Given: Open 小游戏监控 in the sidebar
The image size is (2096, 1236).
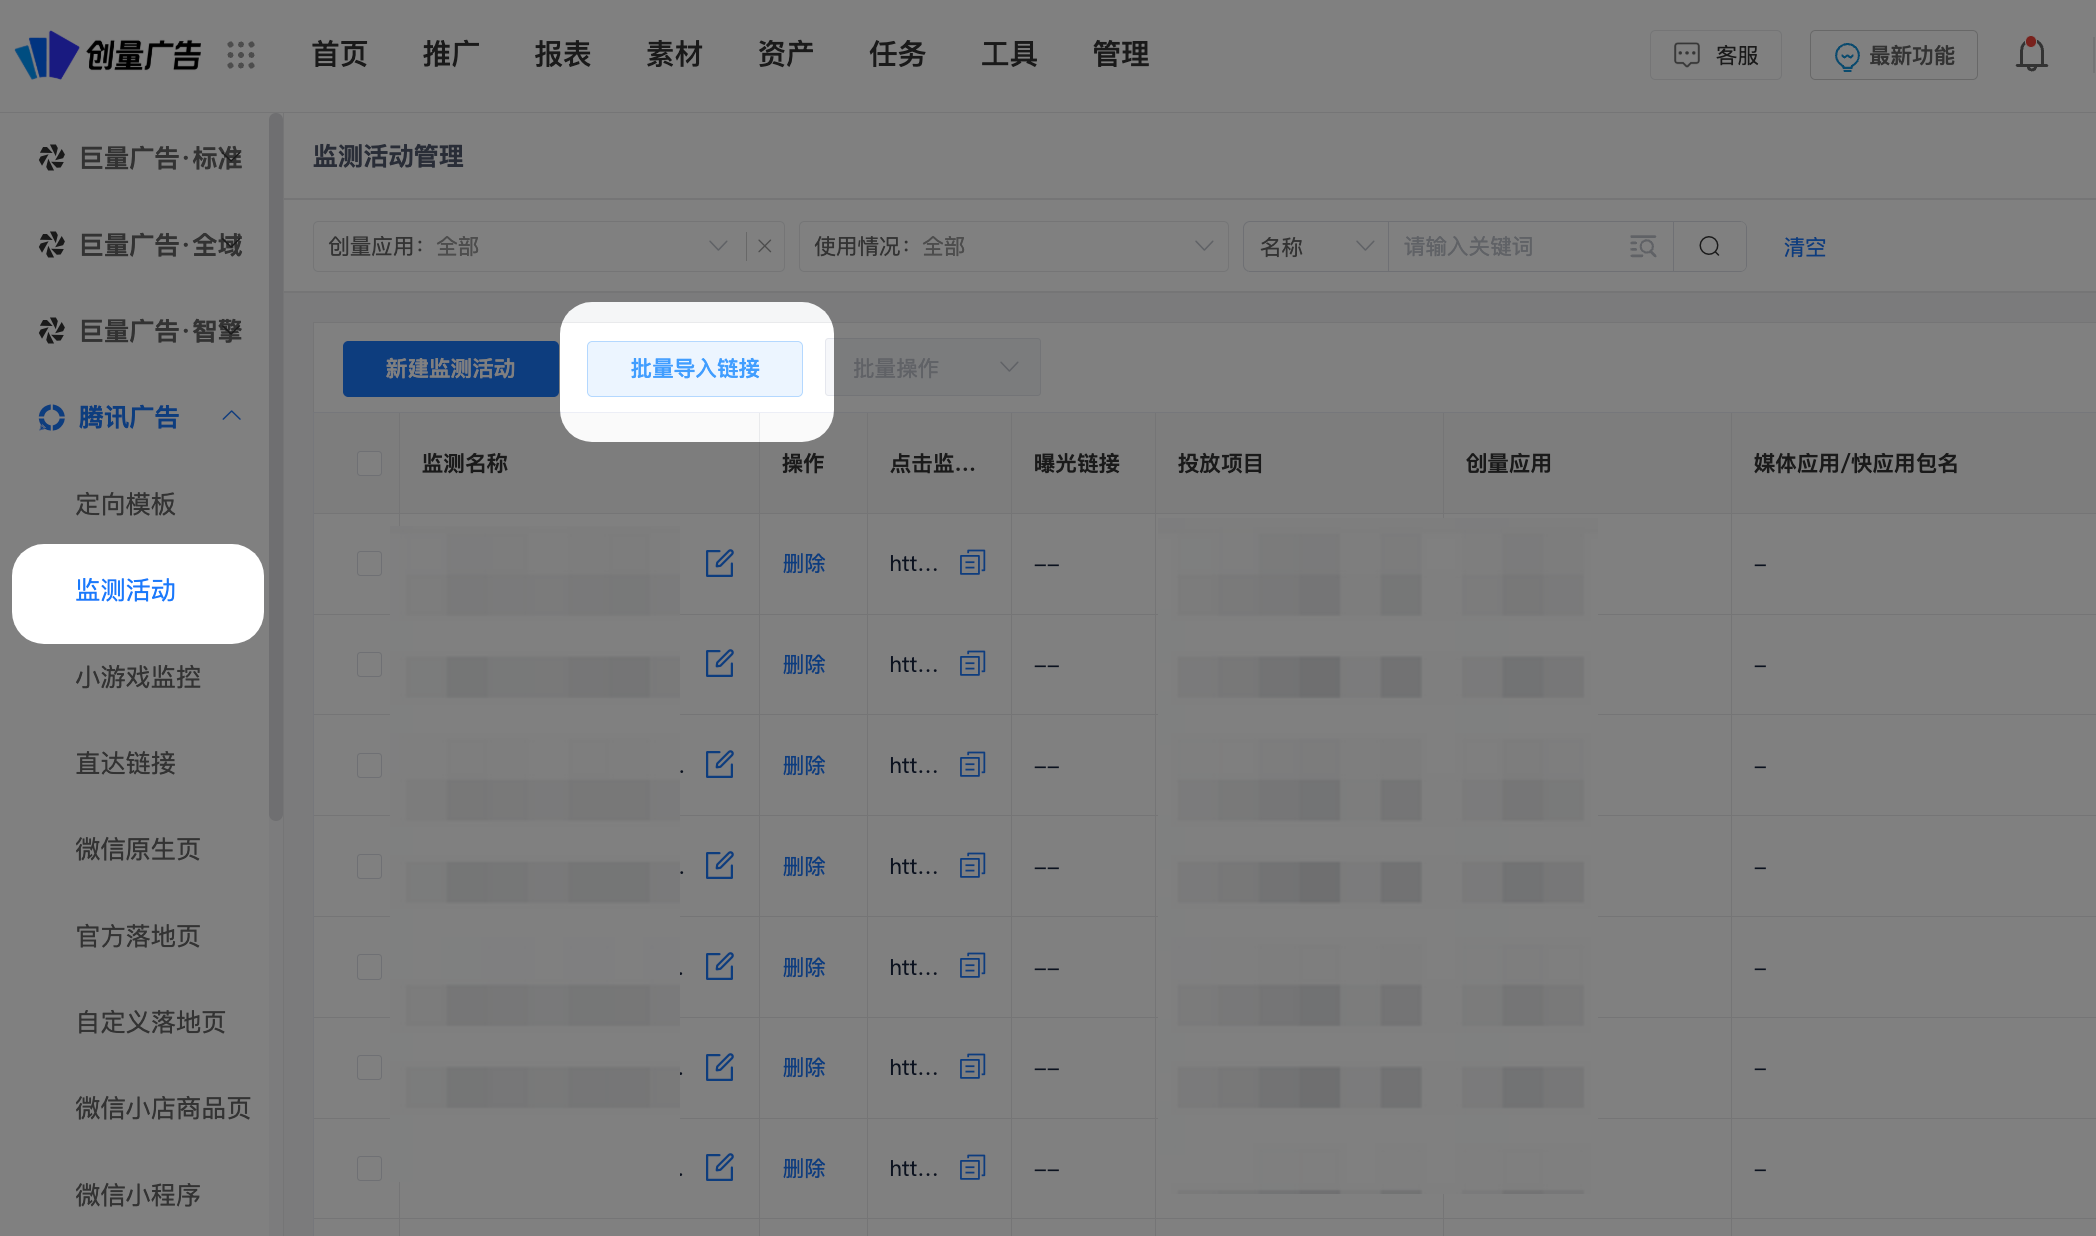Looking at the screenshot, I should pos(138,677).
